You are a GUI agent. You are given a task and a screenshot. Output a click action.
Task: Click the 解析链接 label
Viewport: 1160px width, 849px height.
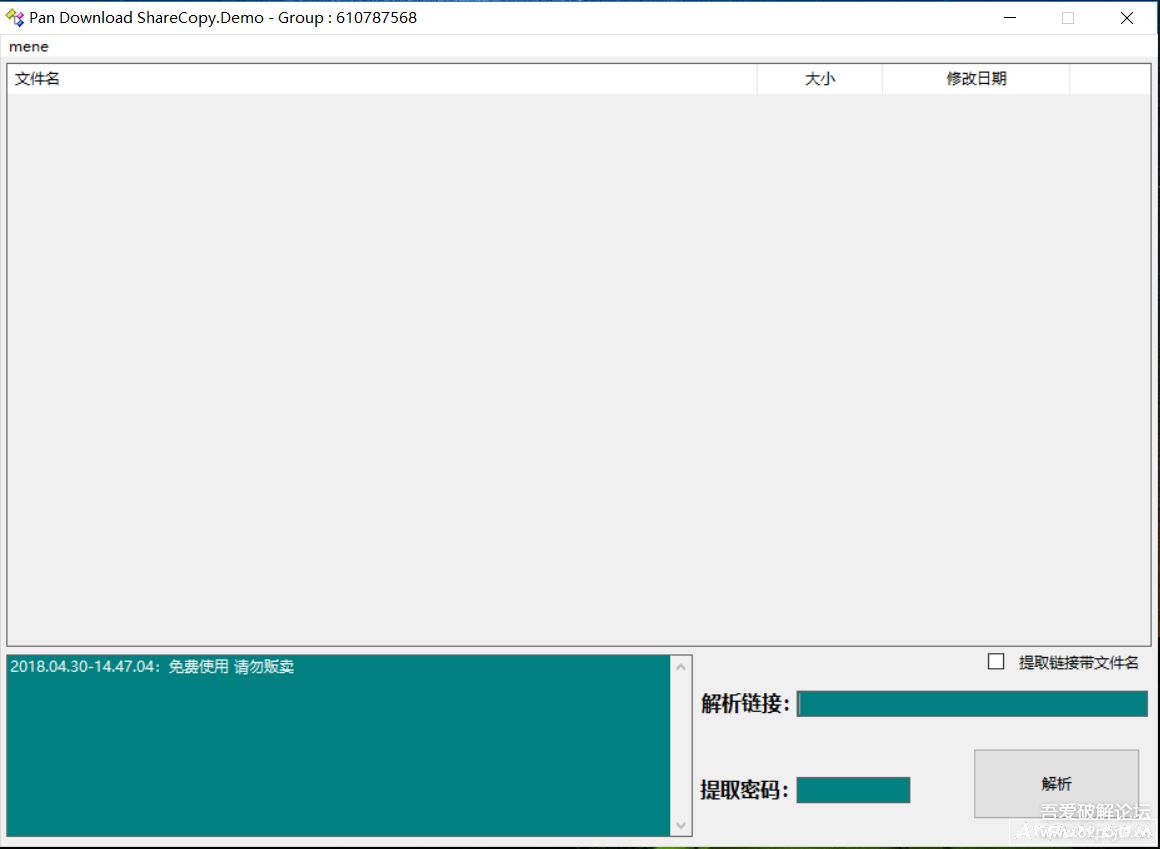(x=745, y=704)
